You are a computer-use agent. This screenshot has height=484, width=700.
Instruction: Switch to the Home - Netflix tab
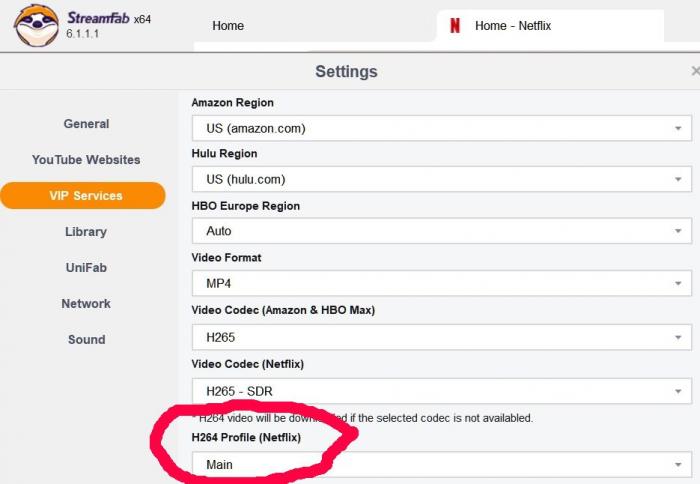click(550, 25)
